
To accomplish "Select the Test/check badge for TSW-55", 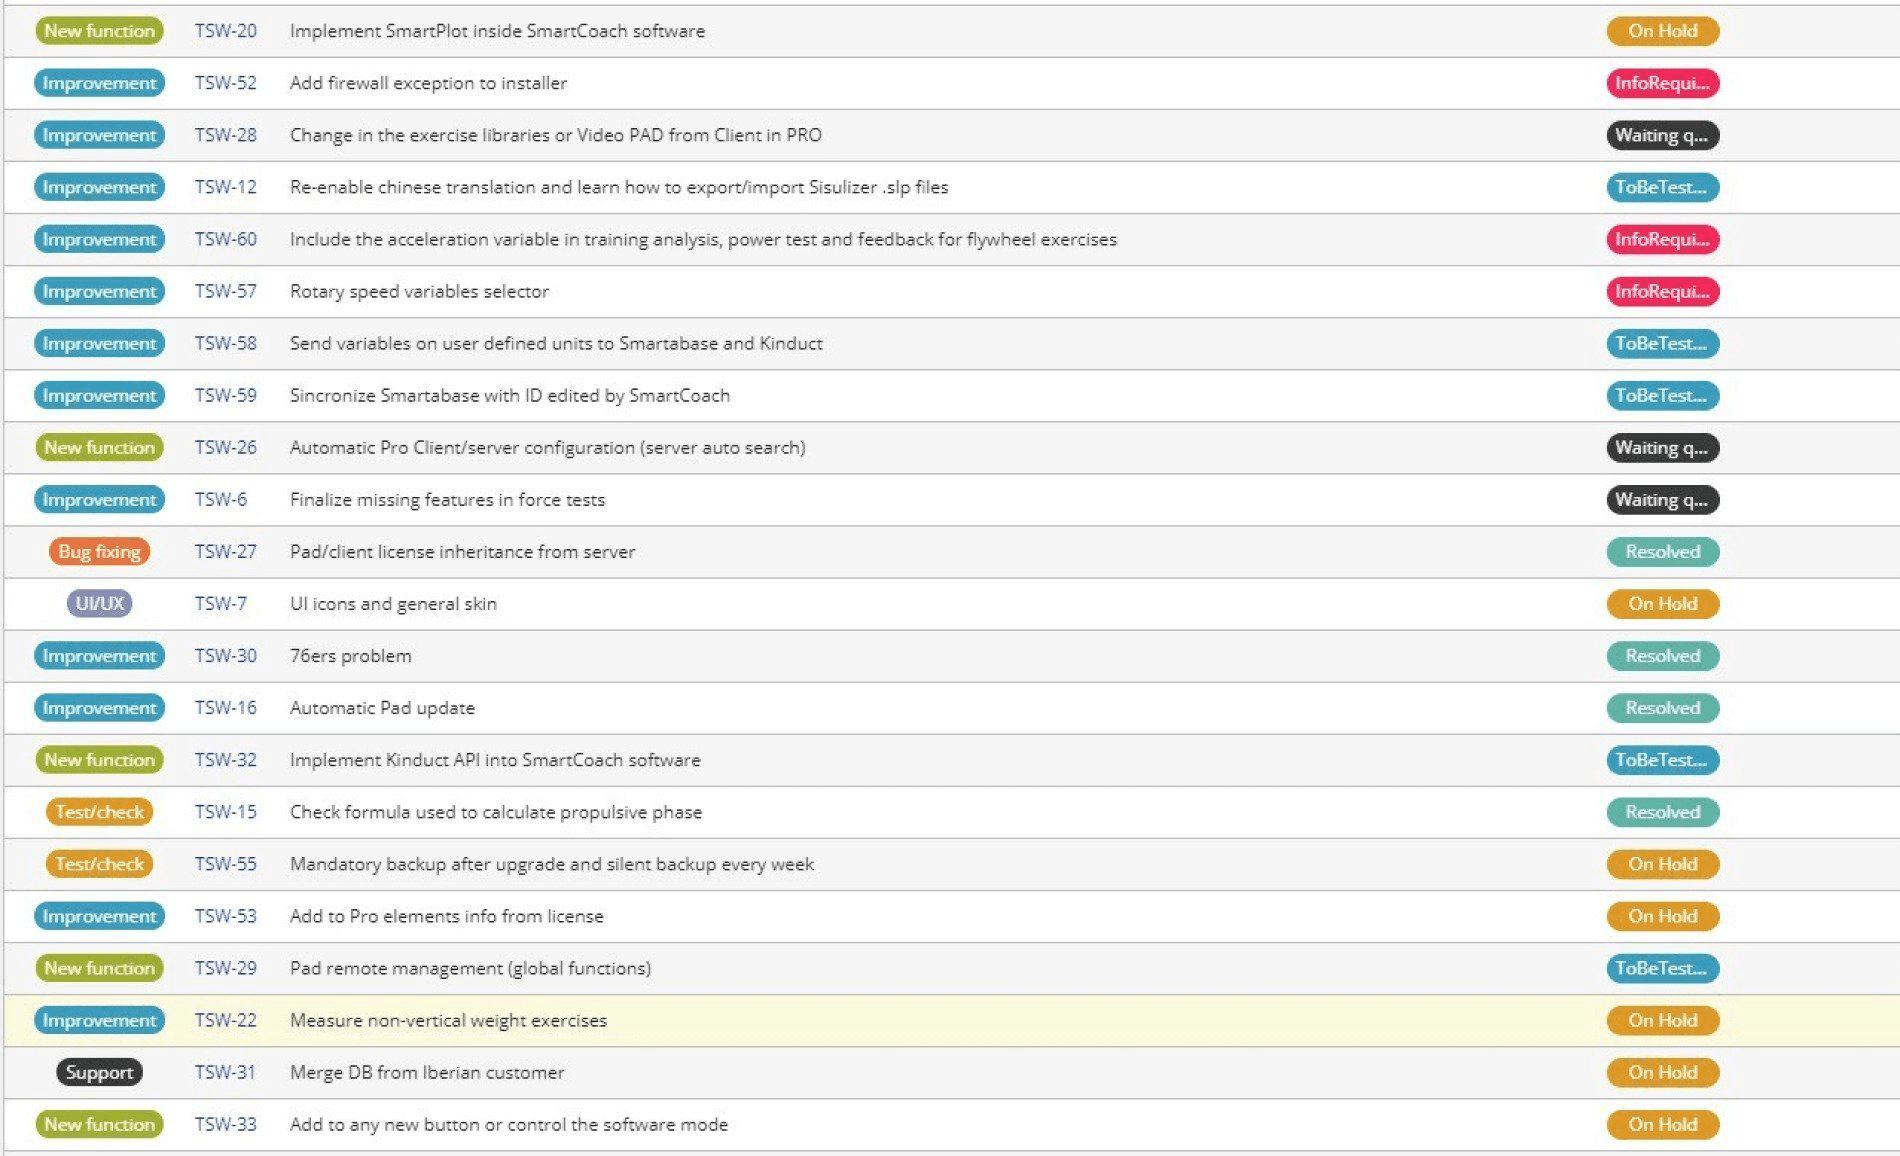I will (x=98, y=864).
